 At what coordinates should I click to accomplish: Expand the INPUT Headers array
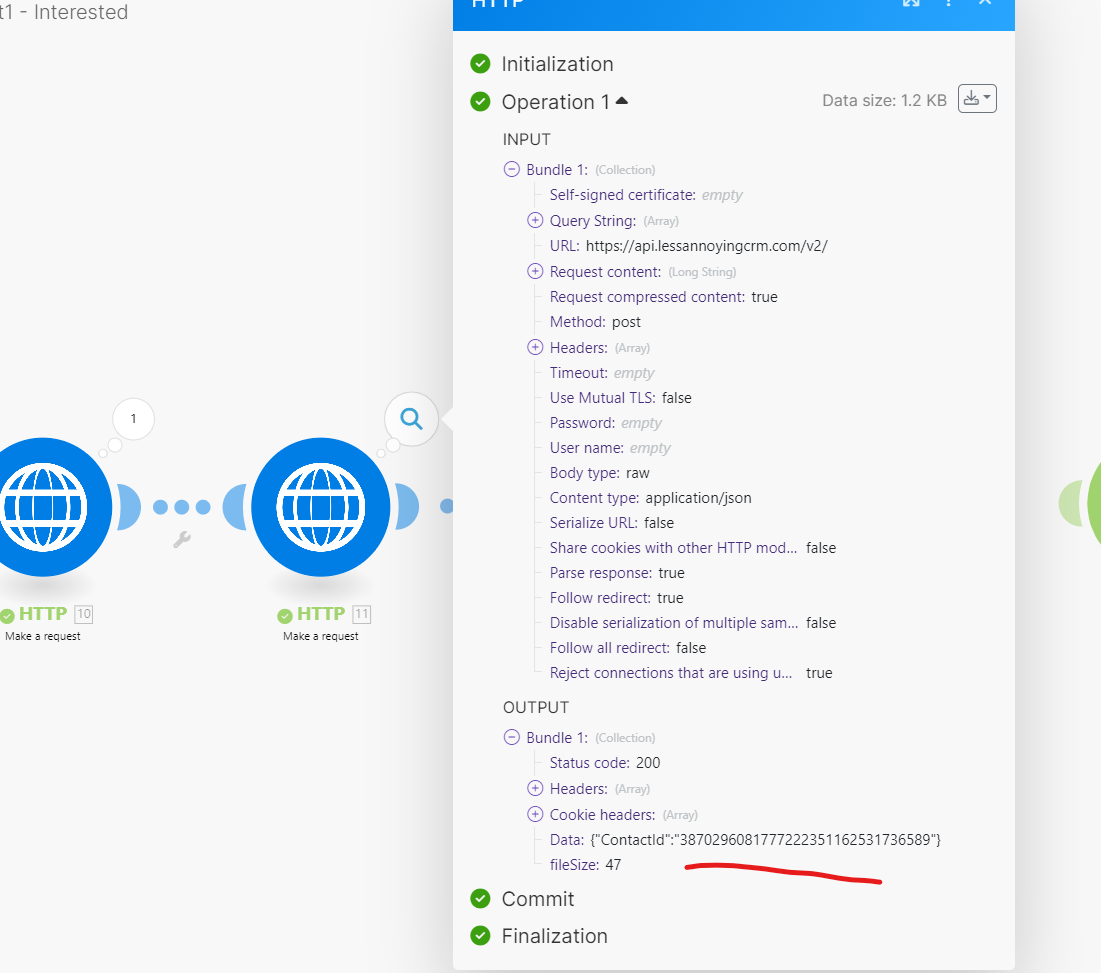click(x=535, y=347)
